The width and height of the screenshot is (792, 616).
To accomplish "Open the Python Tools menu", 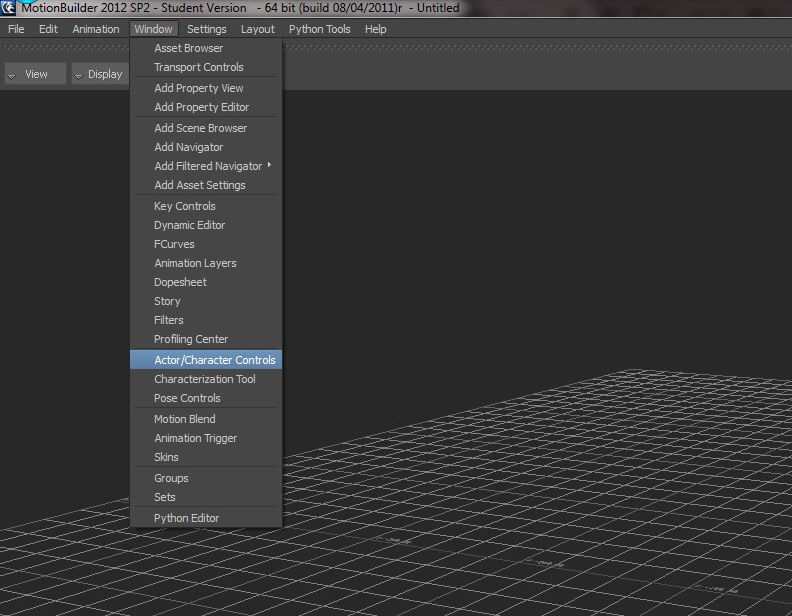I will pyautogui.click(x=320, y=29).
